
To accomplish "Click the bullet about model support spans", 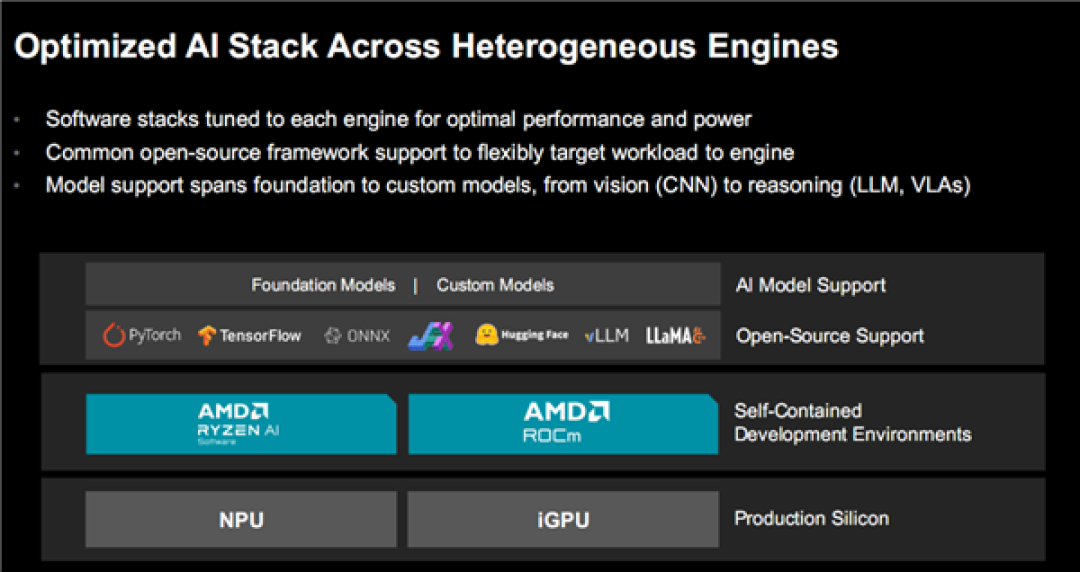I will pyautogui.click(x=508, y=185).
